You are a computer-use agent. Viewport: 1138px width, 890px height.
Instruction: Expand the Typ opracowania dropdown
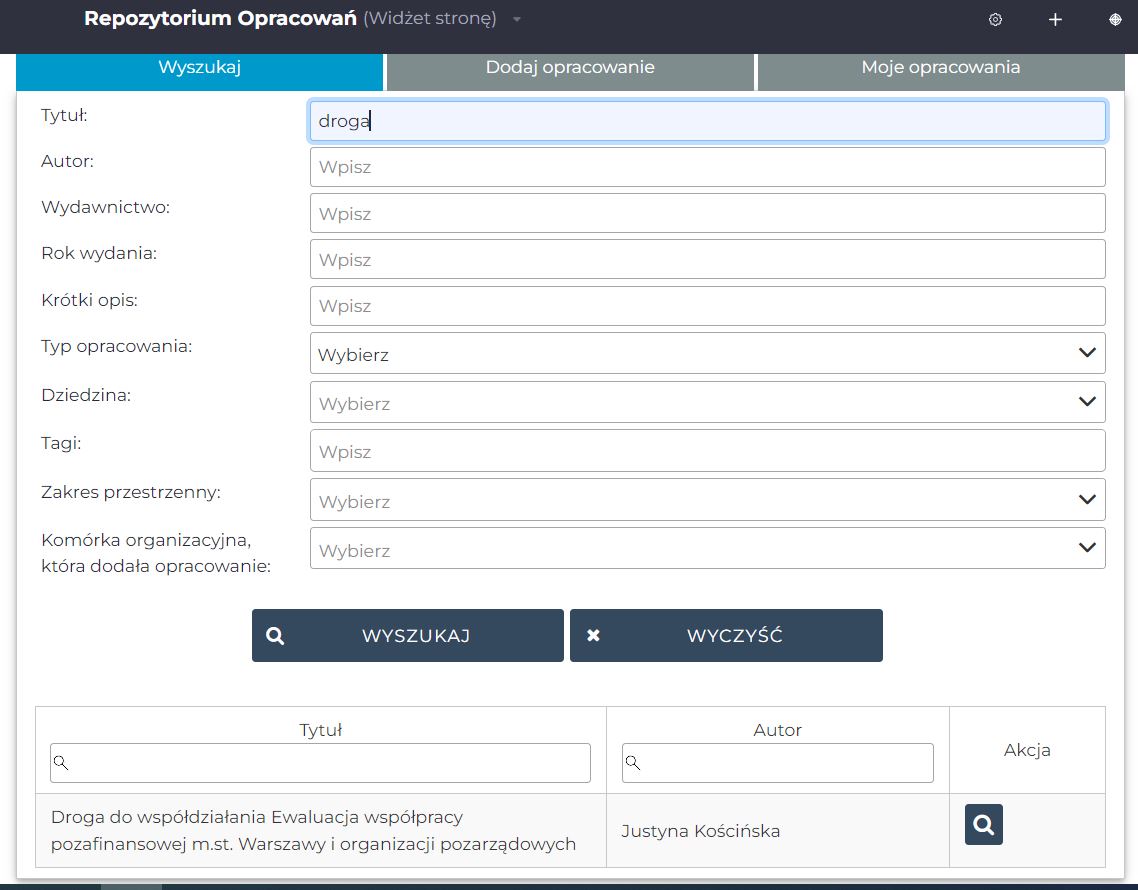[707, 353]
